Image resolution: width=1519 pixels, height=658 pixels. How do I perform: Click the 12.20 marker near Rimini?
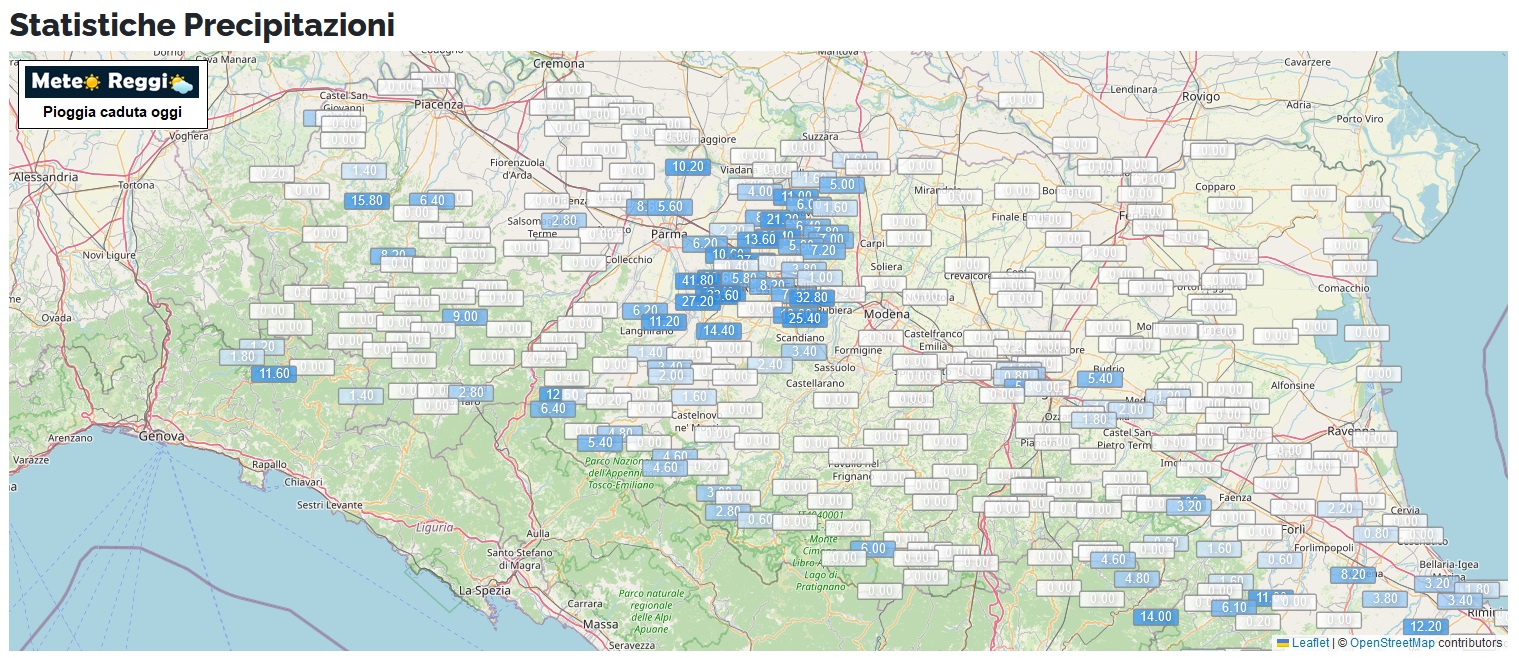[1425, 627]
